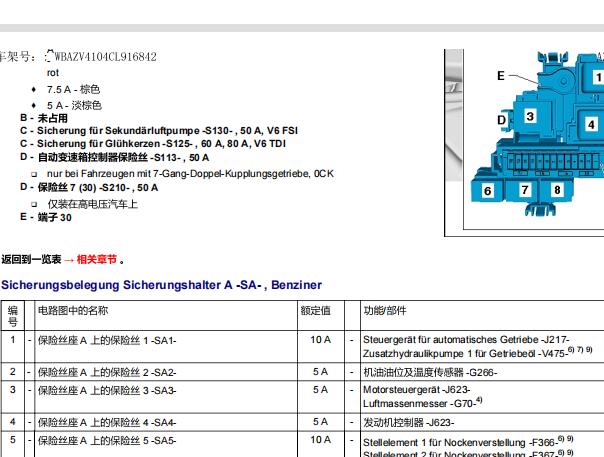The width and height of the screenshot is (604, 457).
Task: Click the letter E in the fuse box diagram
Action: (x=501, y=76)
